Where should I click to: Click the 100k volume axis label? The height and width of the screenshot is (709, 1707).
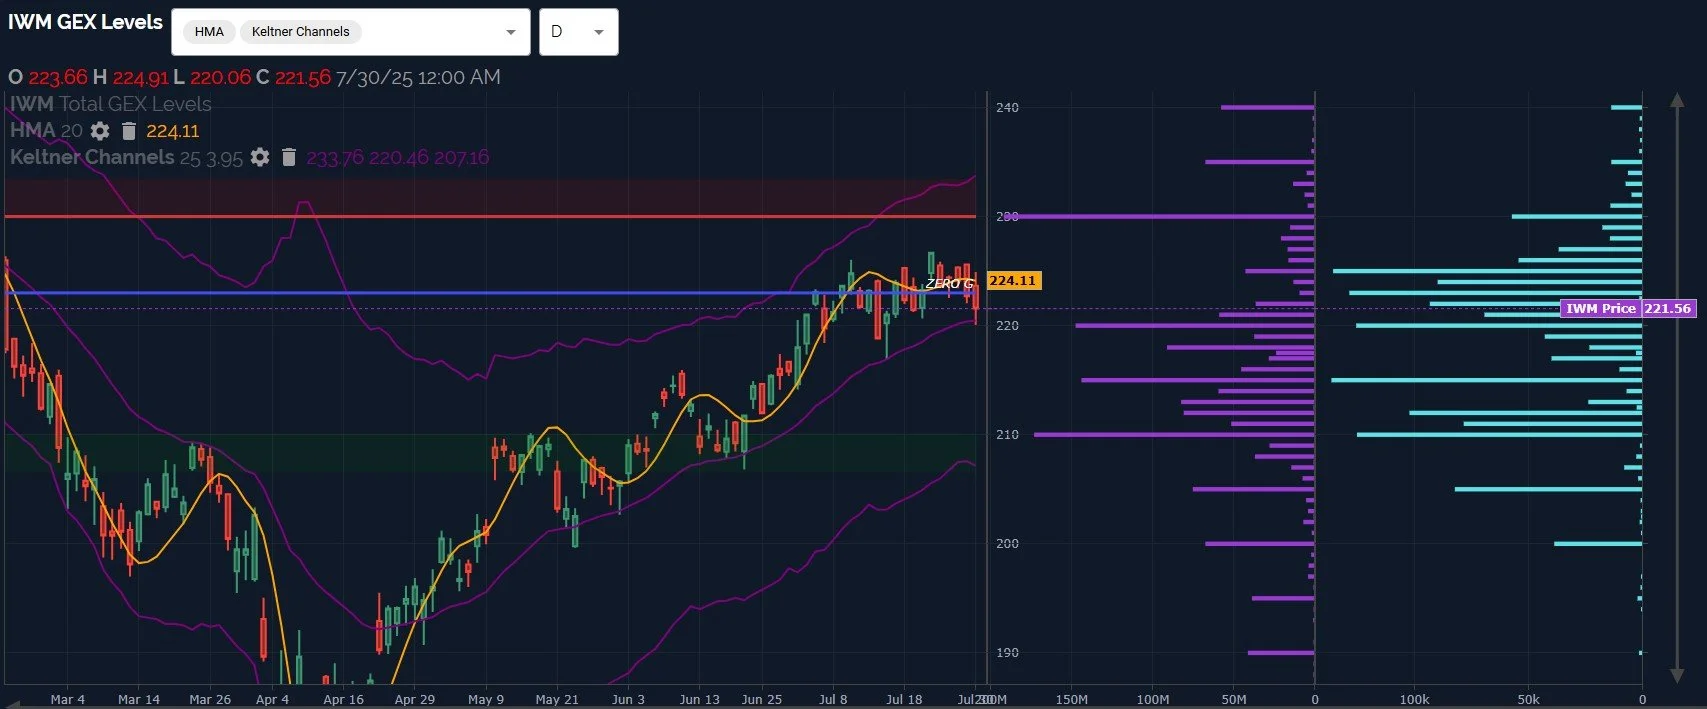tap(1414, 699)
